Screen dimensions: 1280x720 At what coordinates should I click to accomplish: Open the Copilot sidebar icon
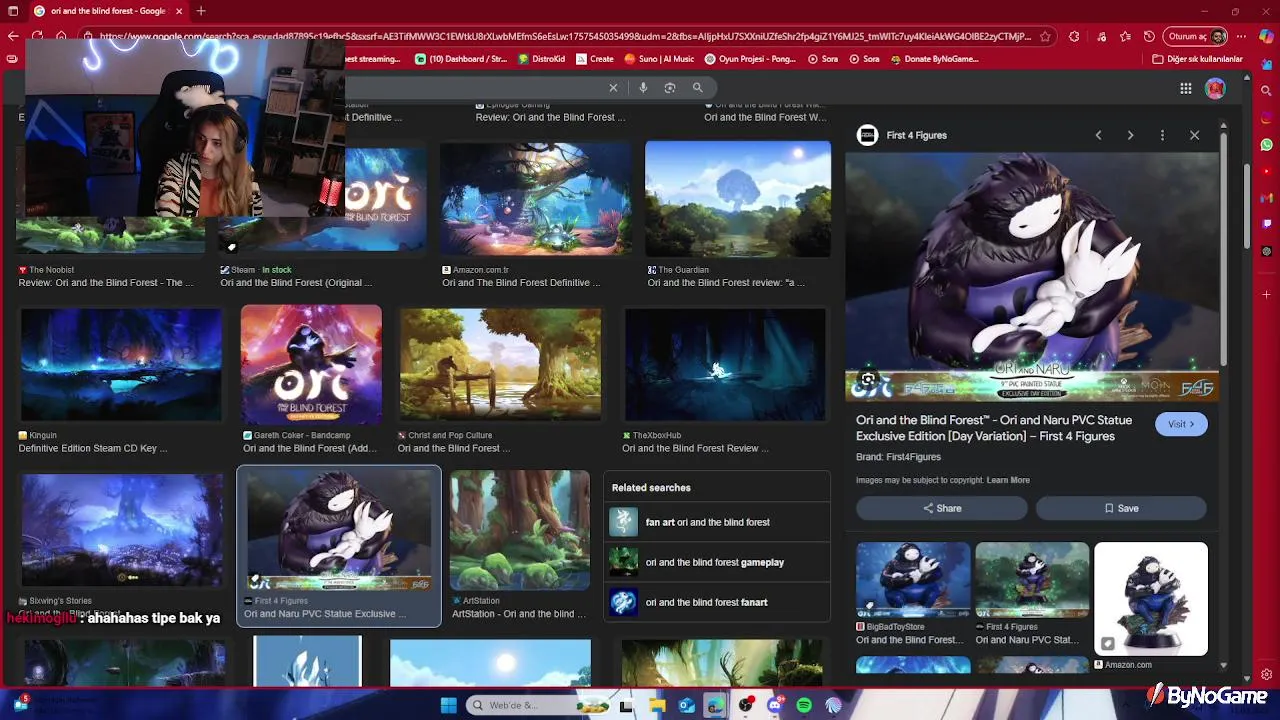coord(1267,37)
